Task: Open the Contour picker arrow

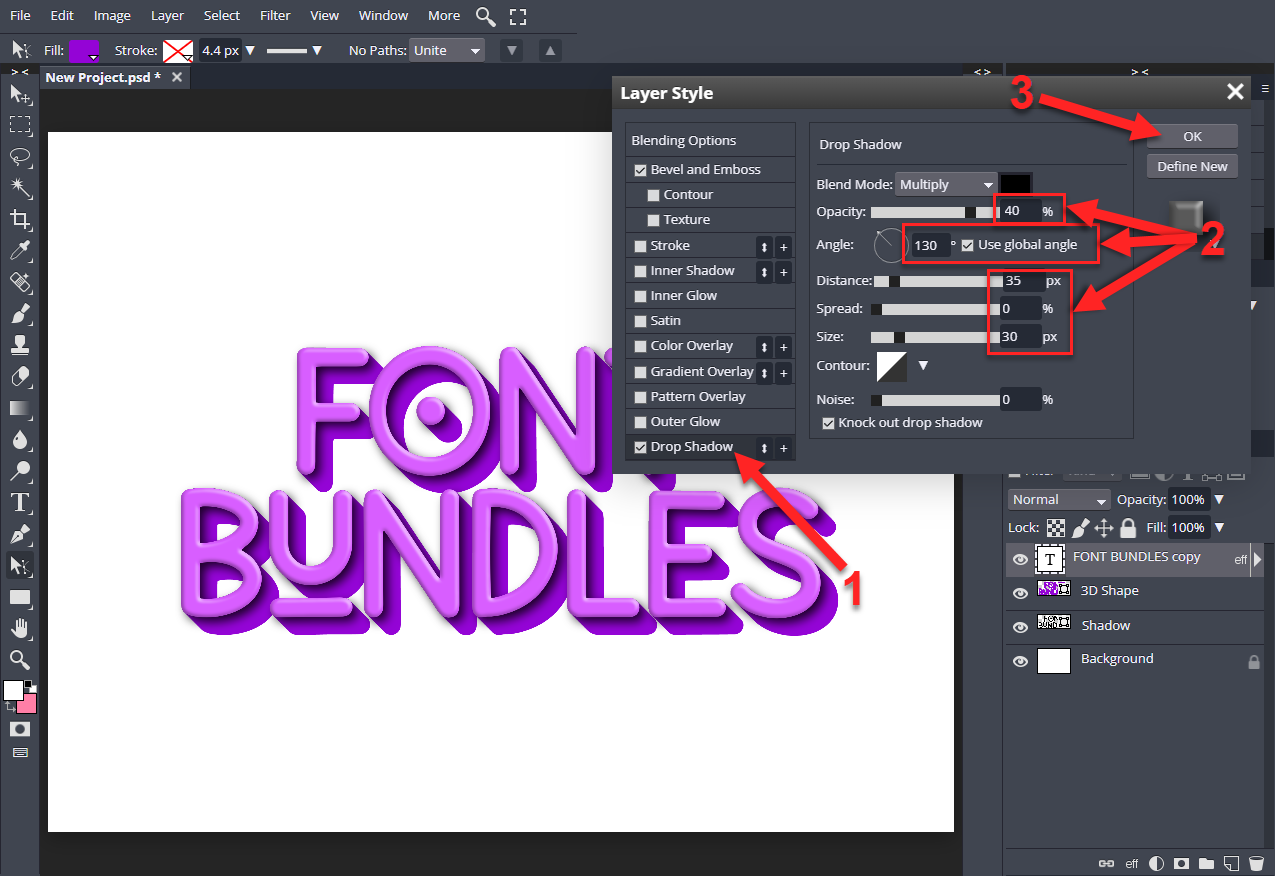Action: (923, 366)
